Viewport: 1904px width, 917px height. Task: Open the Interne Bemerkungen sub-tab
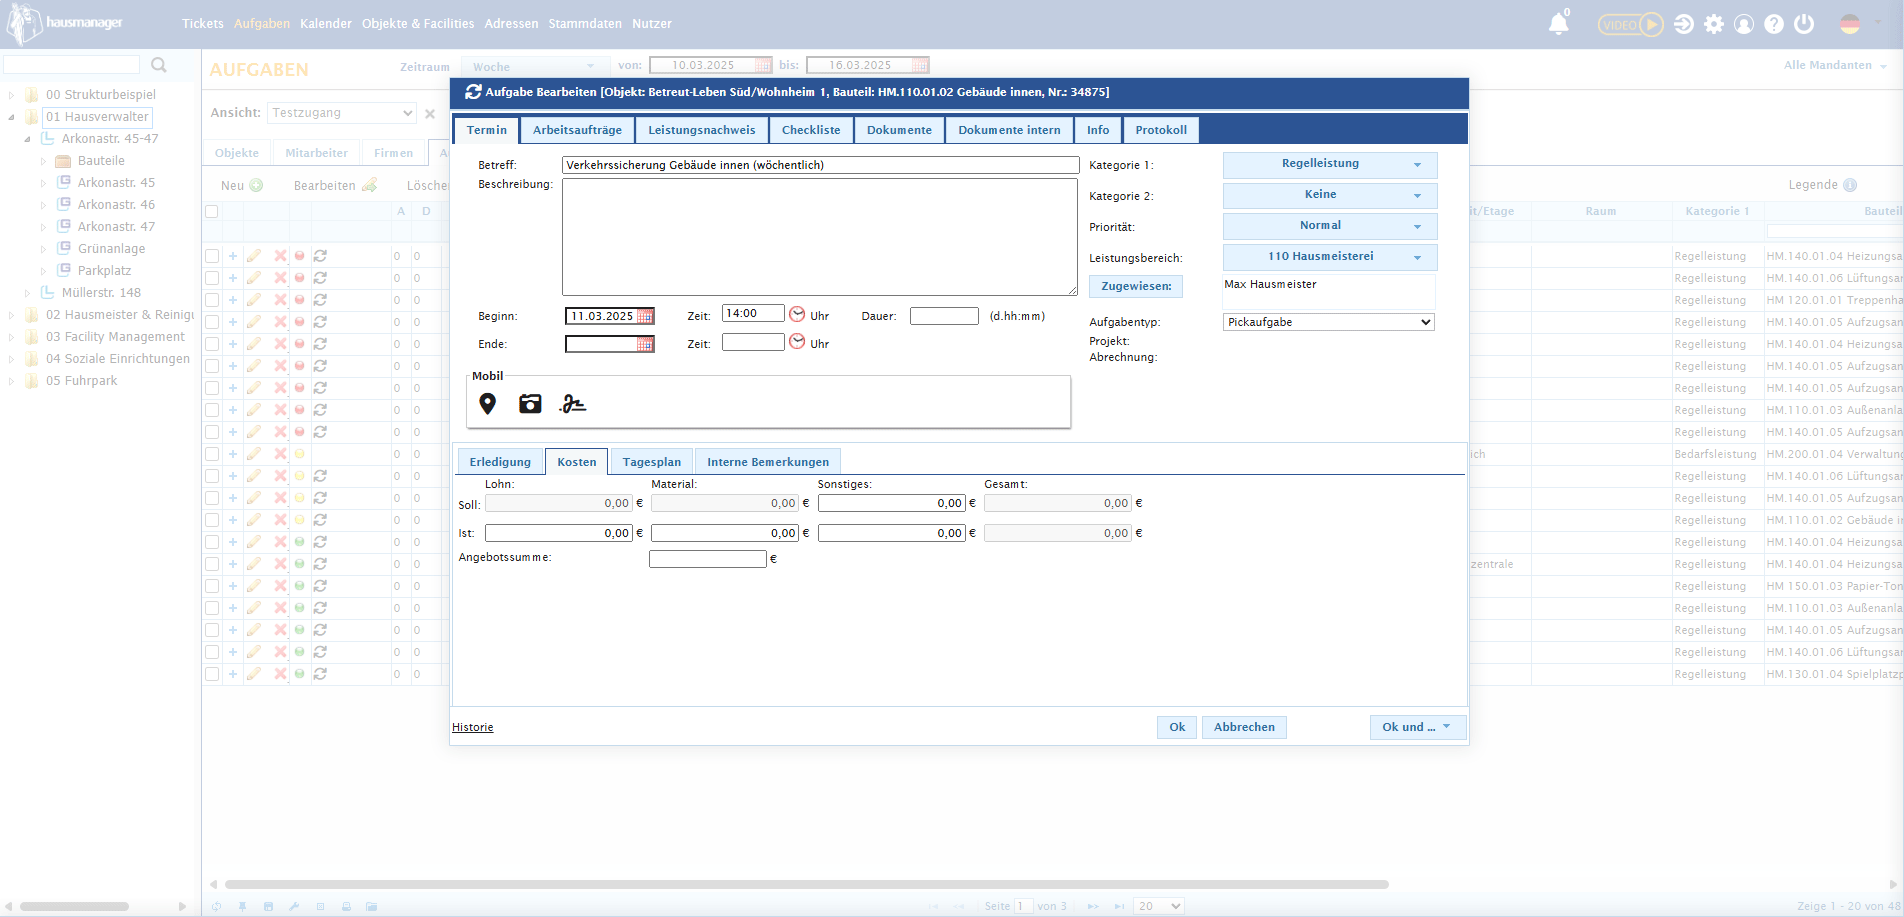(768, 462)
